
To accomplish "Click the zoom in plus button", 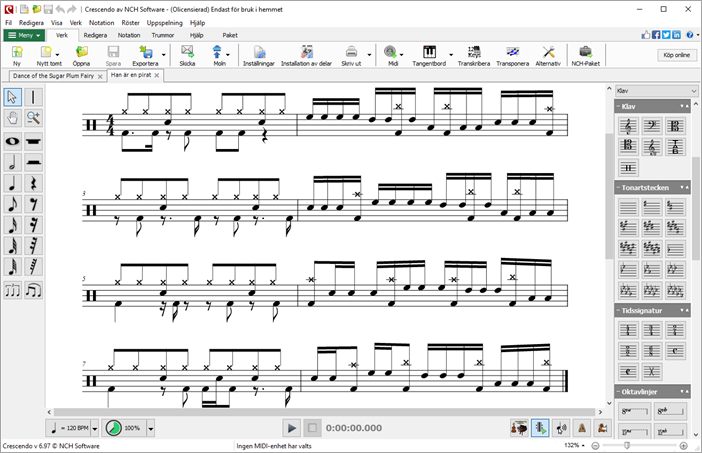I will tap(684, 445).
